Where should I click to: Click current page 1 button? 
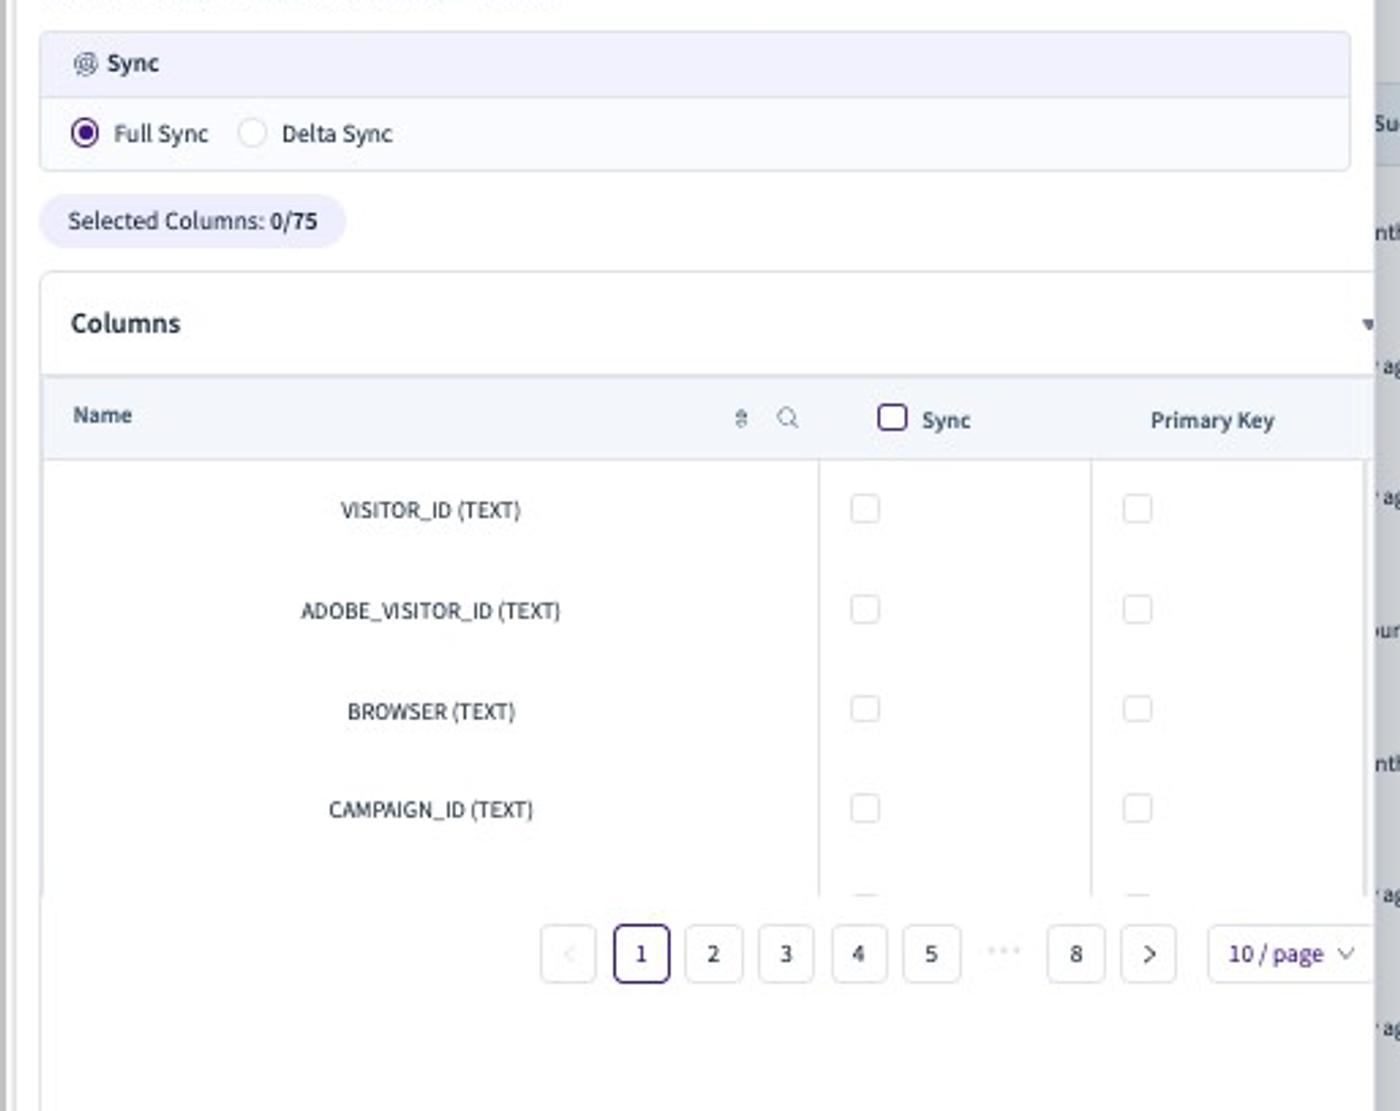pyautogui.click(x=641, y=954)
